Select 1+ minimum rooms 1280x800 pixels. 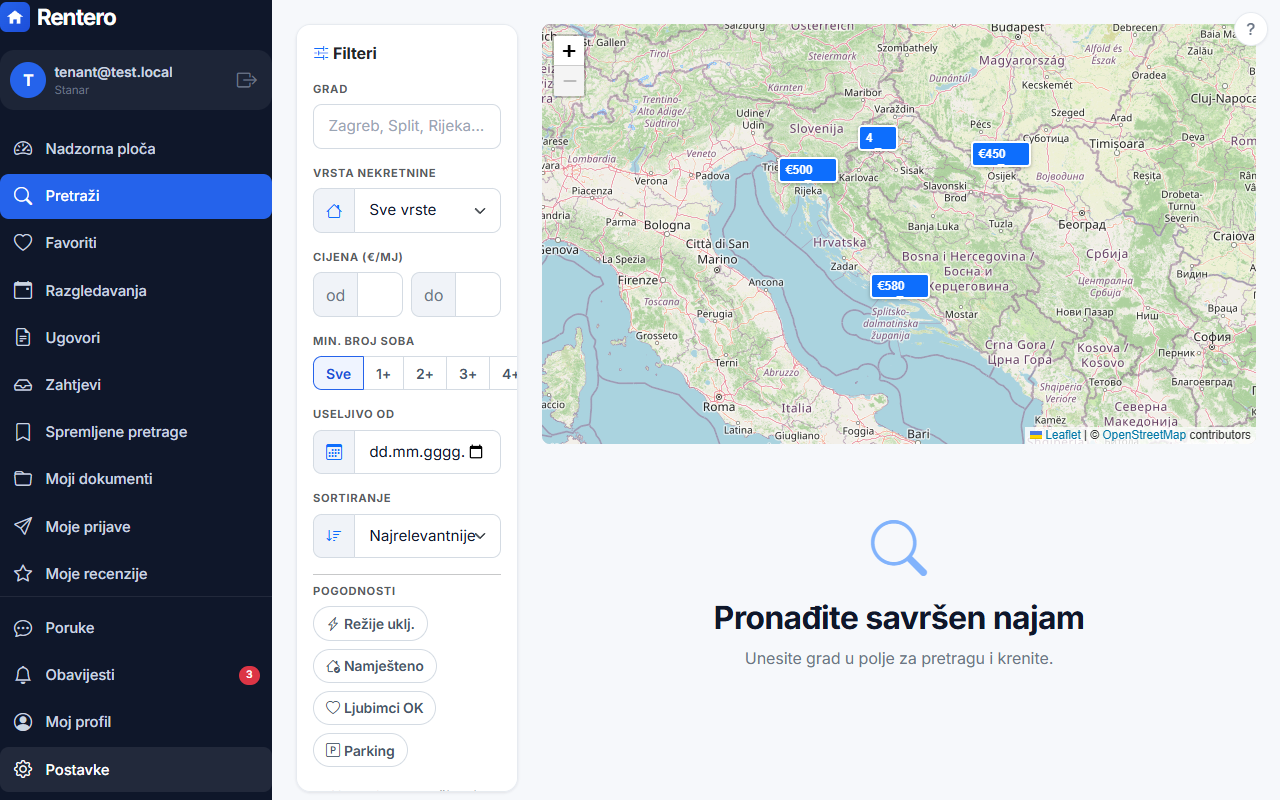point(383,374)
